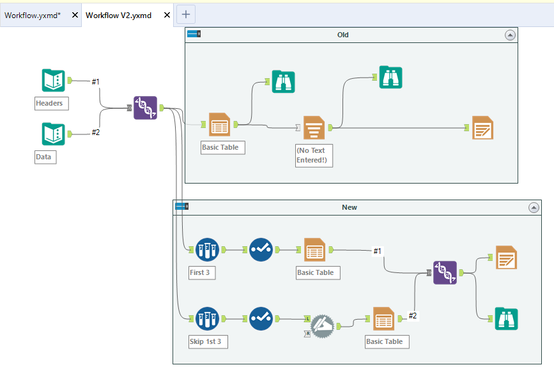Viewport: 554px width, 371px height.
Task: Click the Select tool after First 3
Action: pos(261,249)
